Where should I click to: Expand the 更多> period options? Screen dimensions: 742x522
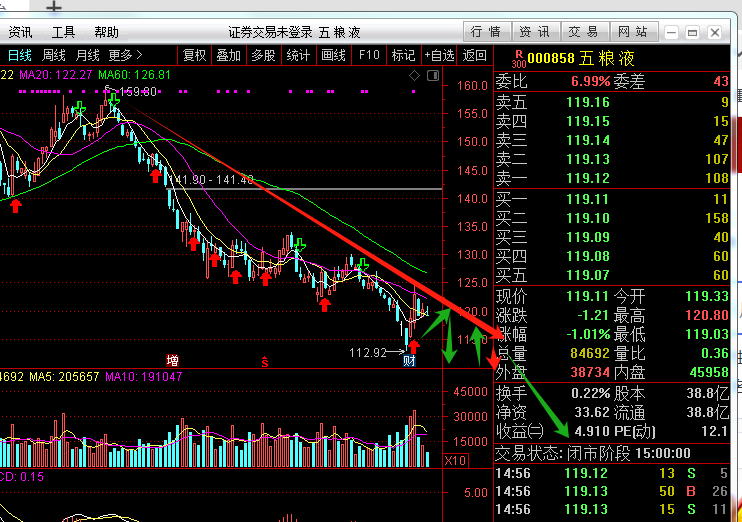pos(126,55)
